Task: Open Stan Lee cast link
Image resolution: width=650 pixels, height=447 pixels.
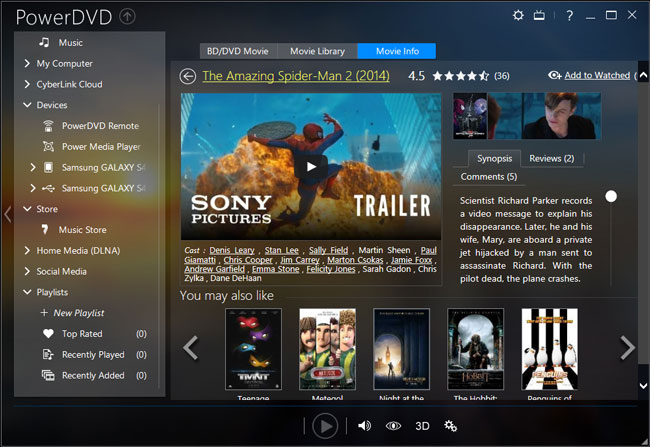Action: coord(281,250)
